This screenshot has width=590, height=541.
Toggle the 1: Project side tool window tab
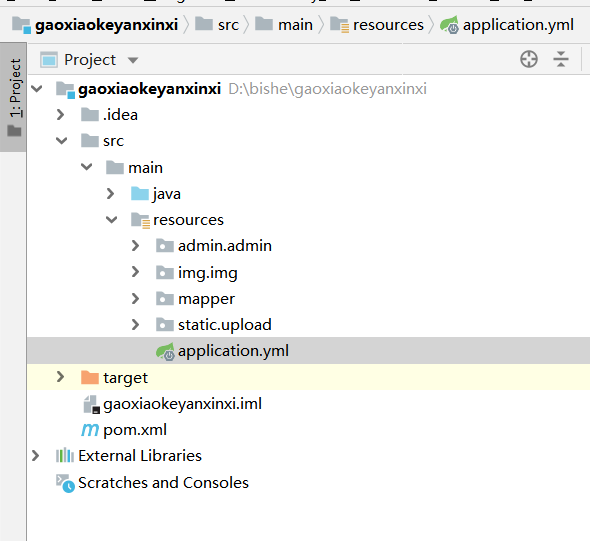click(13, 97)
